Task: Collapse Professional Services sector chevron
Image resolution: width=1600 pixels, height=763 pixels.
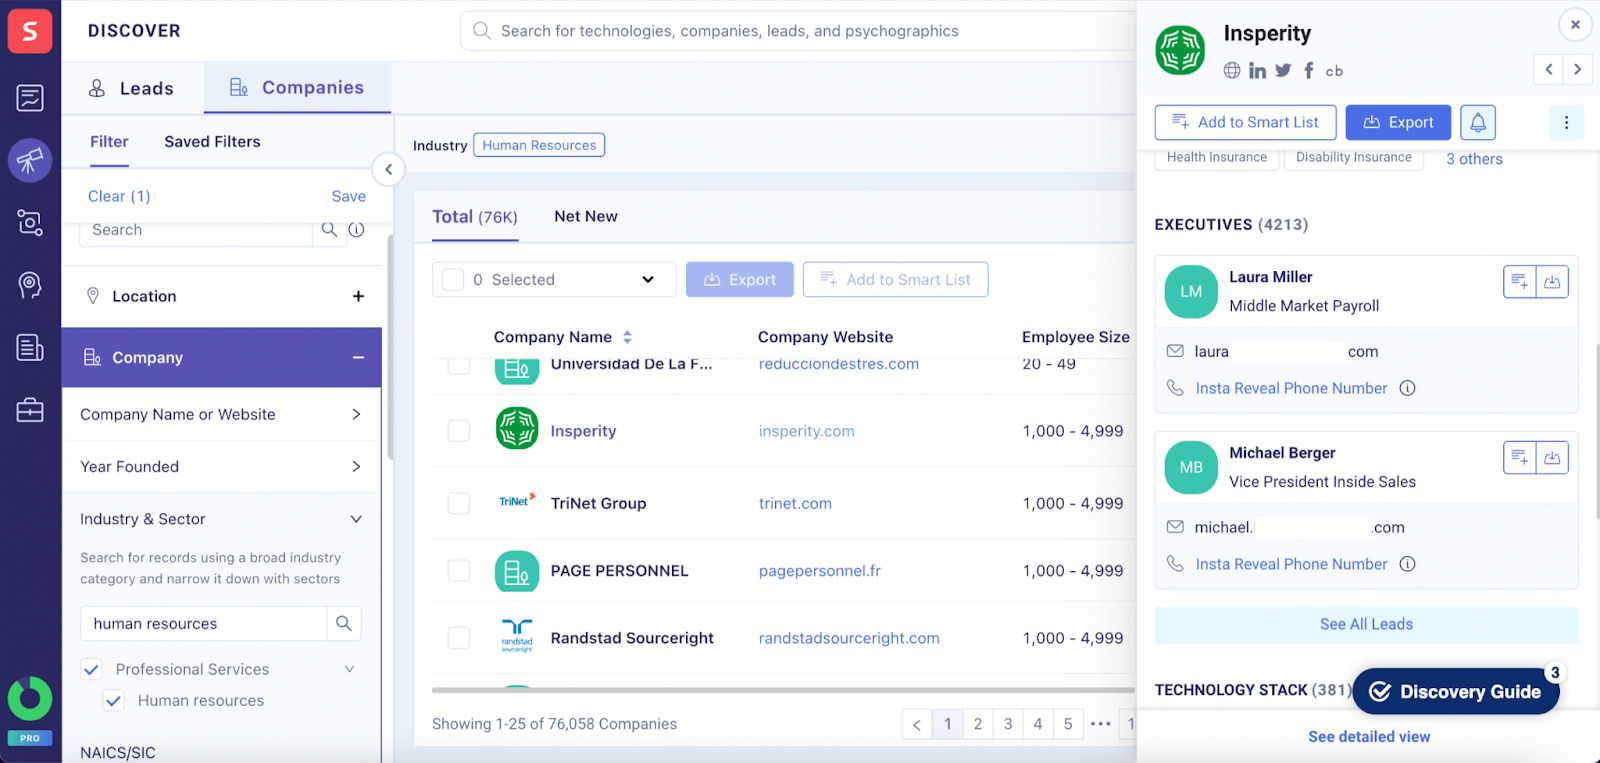Action: (350, 669)
